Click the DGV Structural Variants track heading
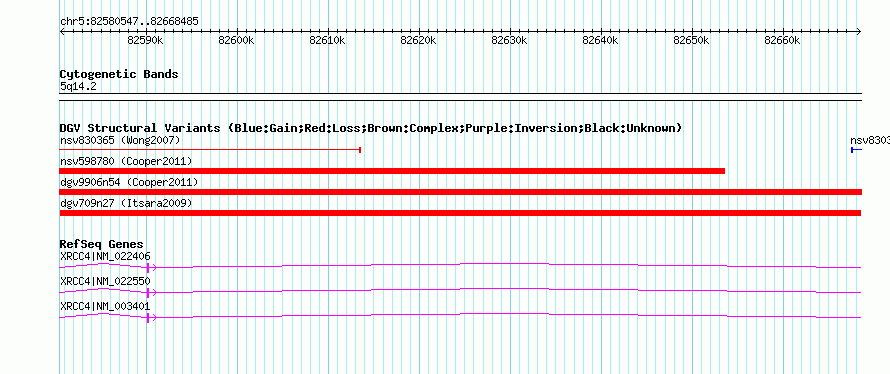890x374 pixels. point(371,128)
